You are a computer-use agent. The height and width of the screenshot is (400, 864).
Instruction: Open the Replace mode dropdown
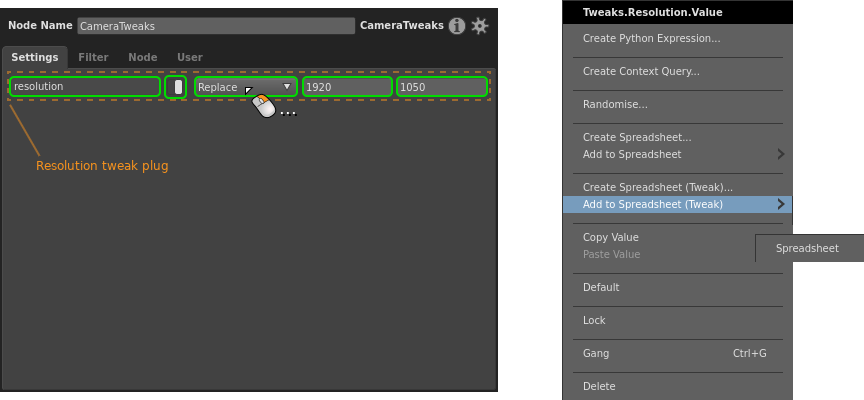pos(245,87)
